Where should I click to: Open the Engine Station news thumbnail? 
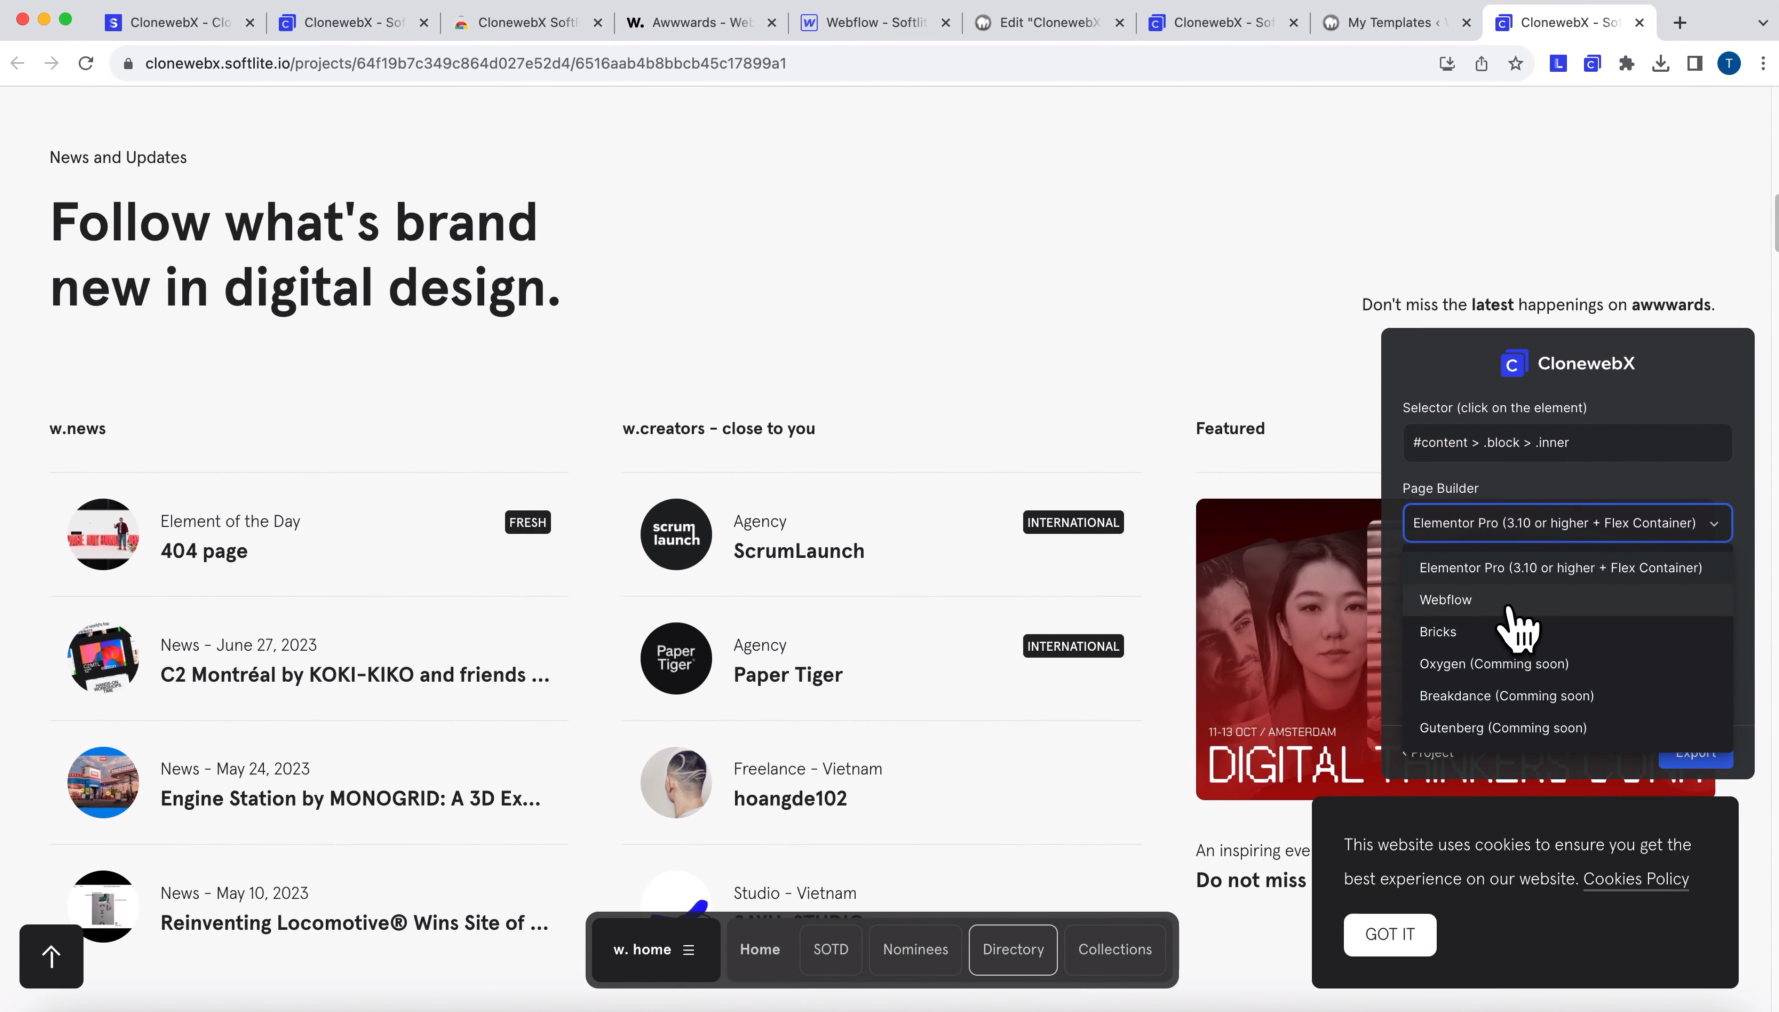click(103, 782)
